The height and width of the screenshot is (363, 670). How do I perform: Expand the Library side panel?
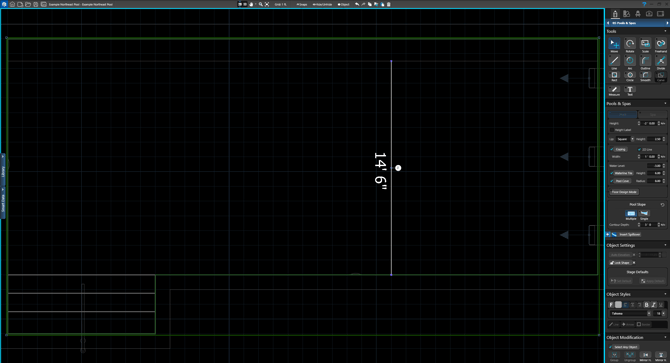point(3,170)
